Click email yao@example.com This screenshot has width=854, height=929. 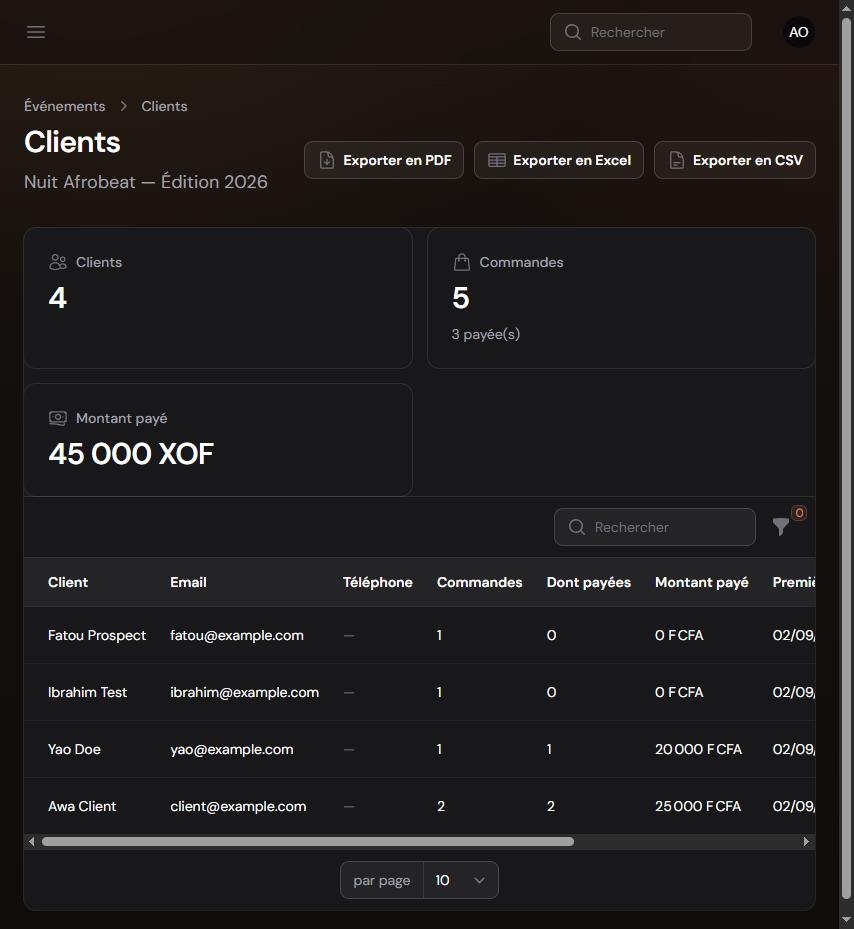pyautogui.click(x=232, y=749)
